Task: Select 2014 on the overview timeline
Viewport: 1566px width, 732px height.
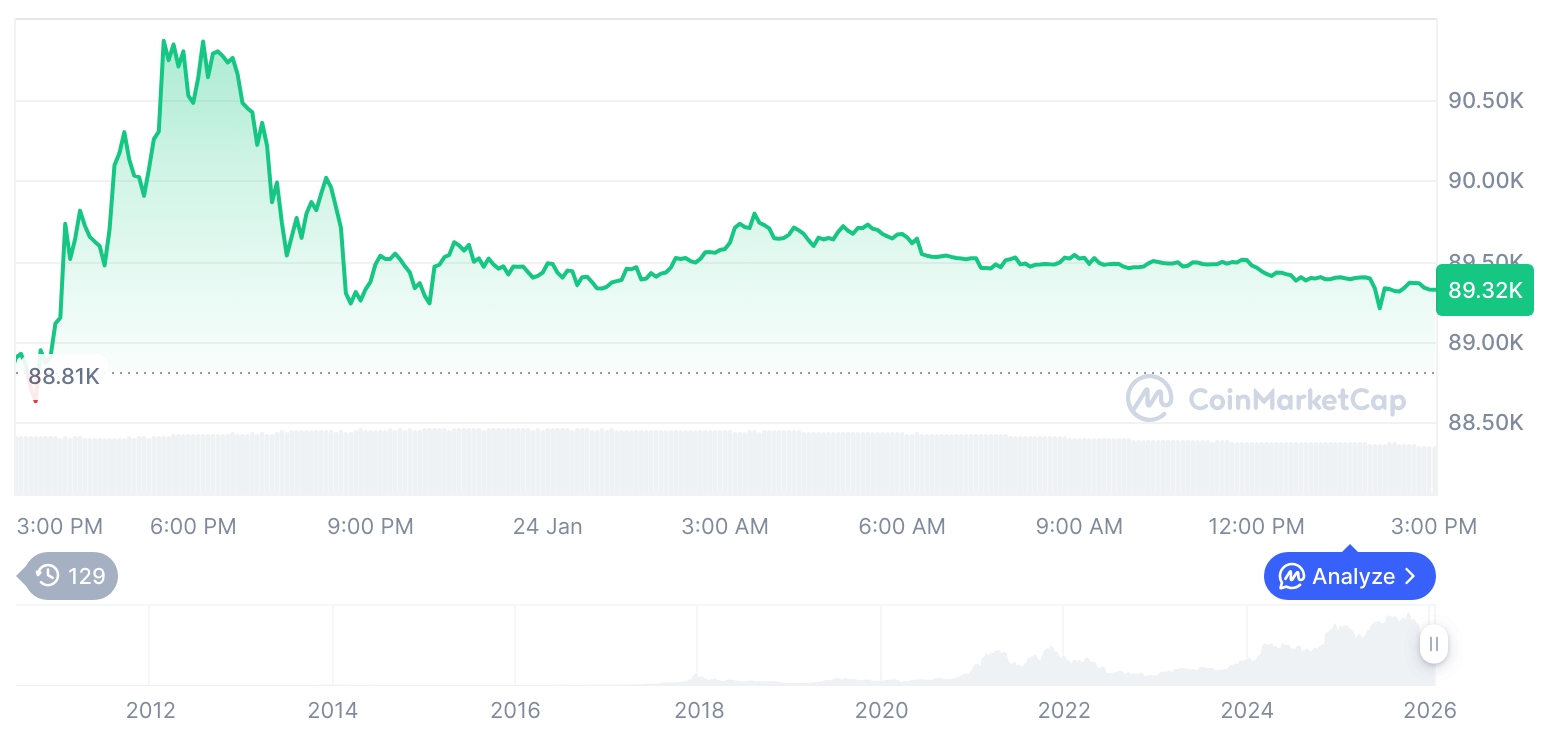Action: pyautogui.click(x=333, y=711)
